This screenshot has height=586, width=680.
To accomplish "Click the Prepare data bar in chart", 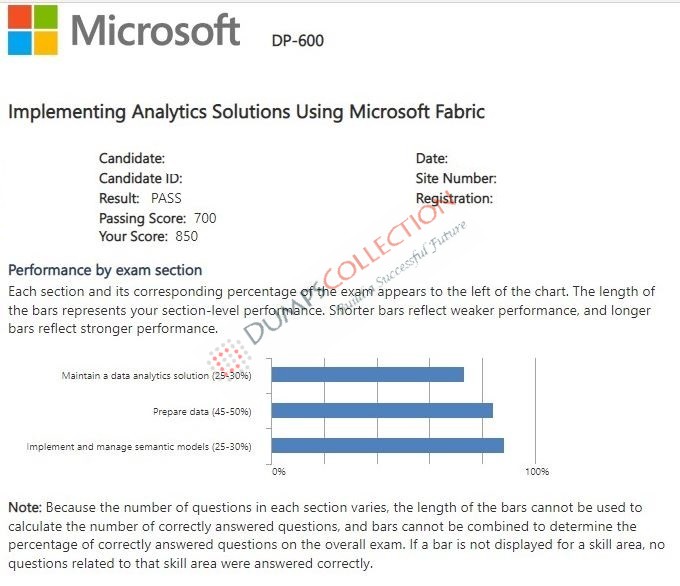I will [x=382, y=410].
